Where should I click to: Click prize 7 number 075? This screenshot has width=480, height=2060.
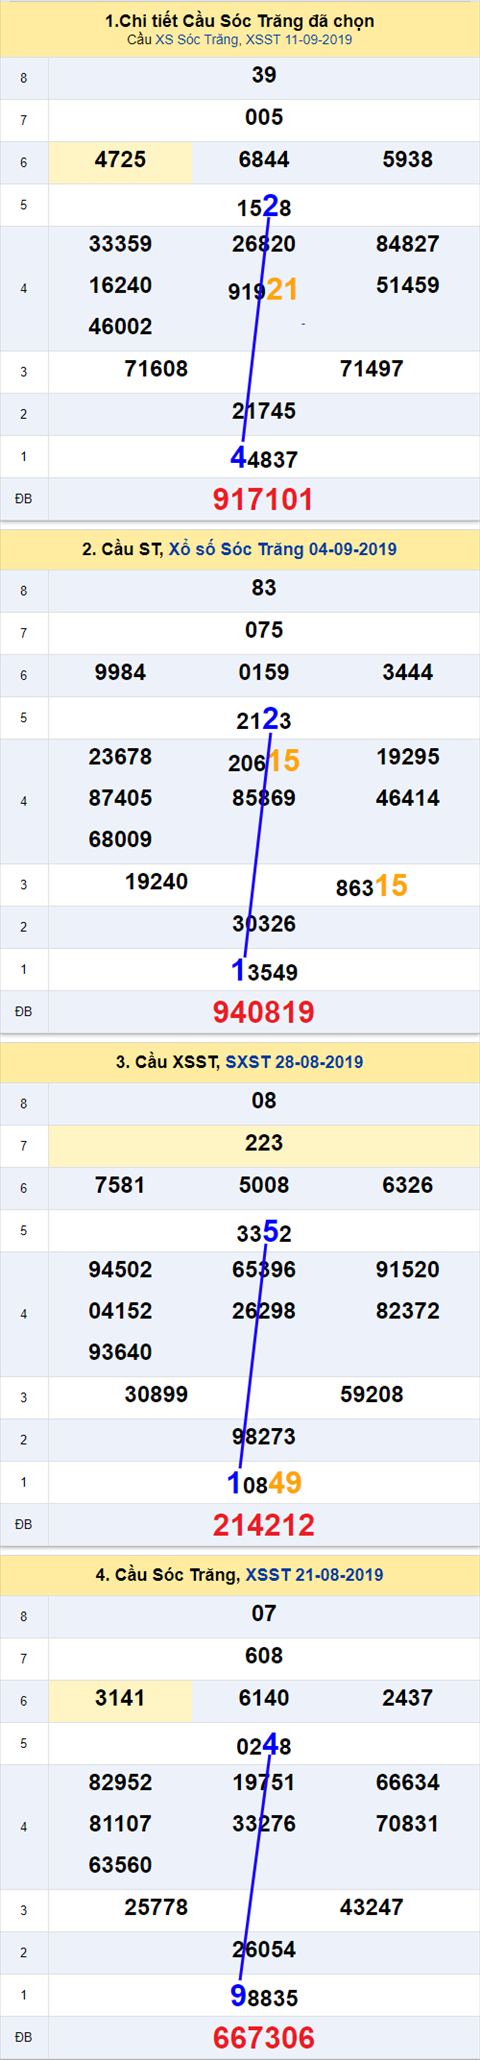[264, 630]
